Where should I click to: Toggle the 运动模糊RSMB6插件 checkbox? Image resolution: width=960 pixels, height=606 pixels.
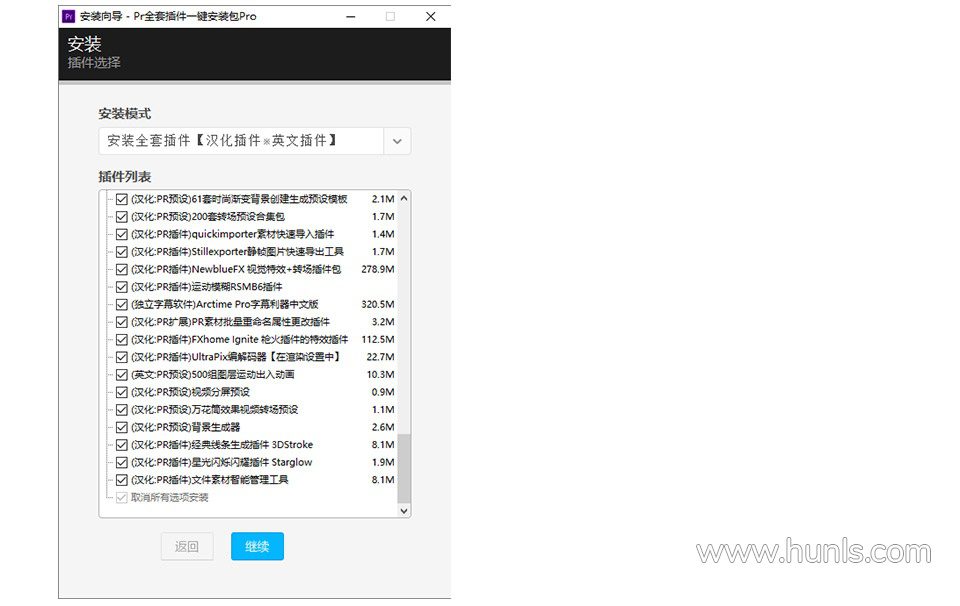pyautogui.click(x=122, y=287)
